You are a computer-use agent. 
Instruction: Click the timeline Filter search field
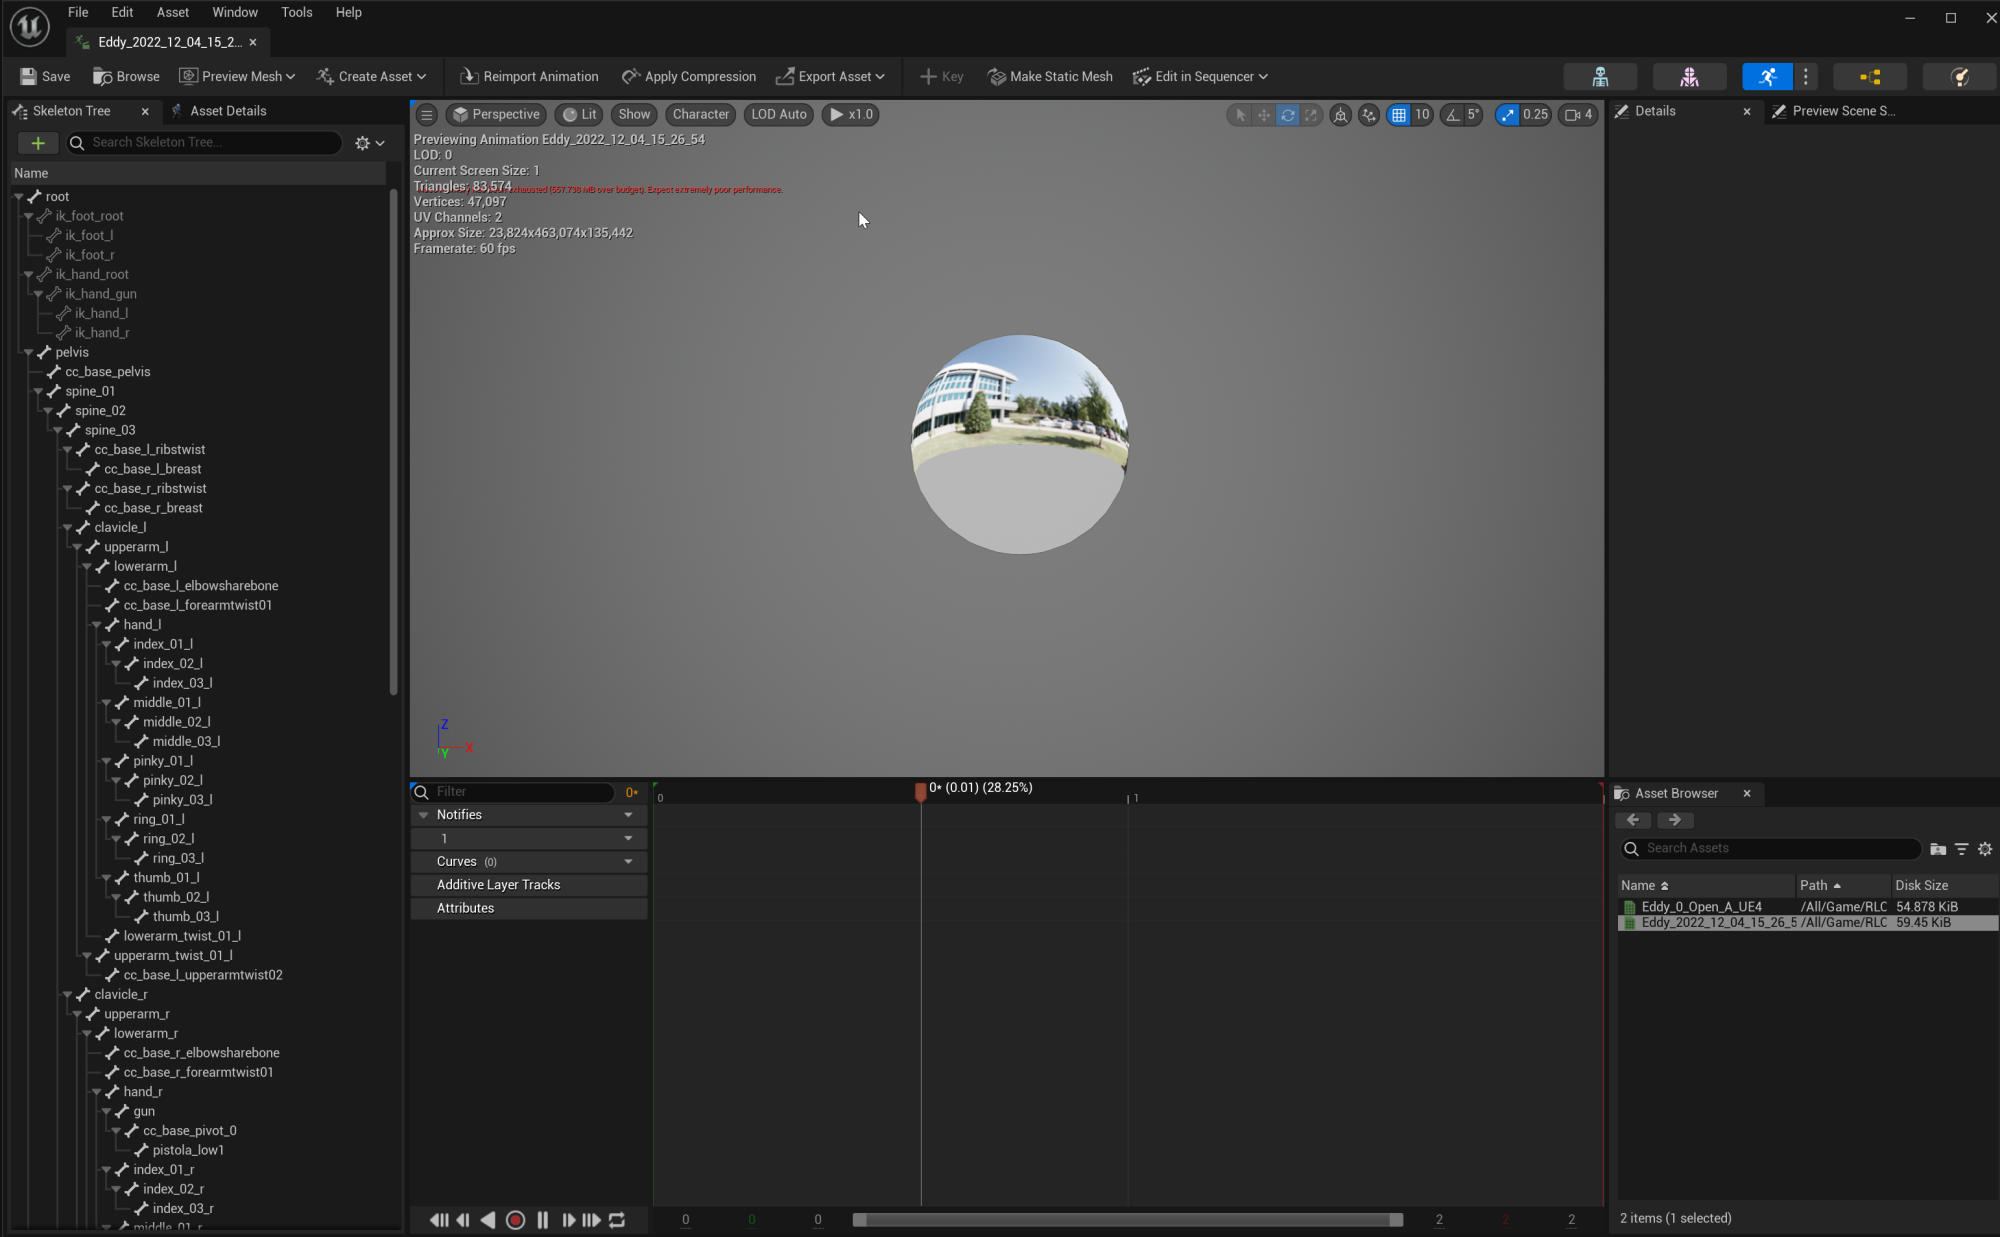point(515,792)
